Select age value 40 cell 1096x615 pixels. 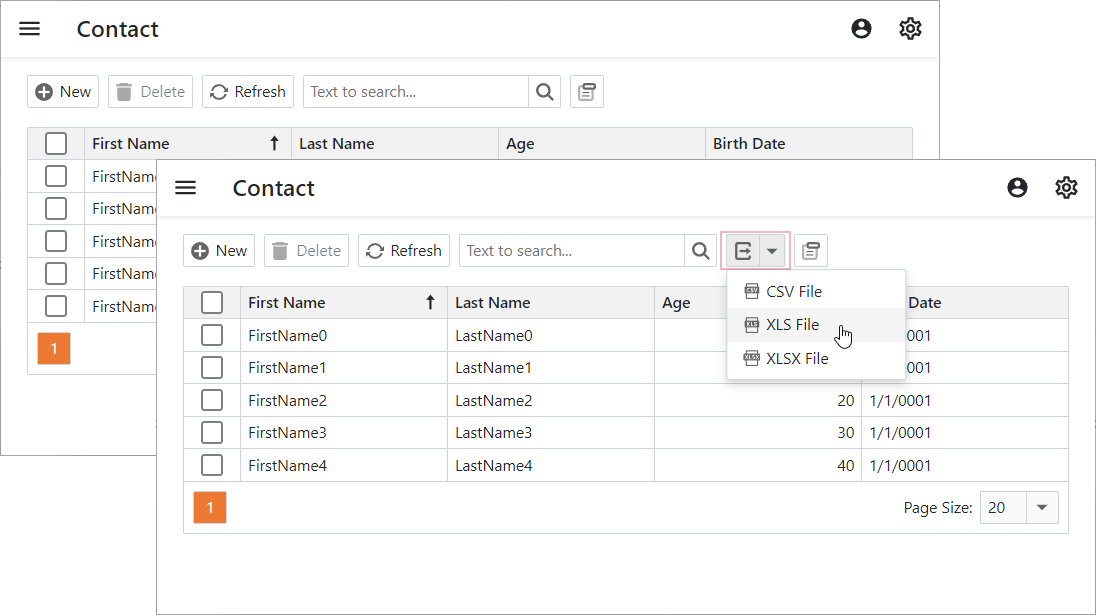pos(758,465)
